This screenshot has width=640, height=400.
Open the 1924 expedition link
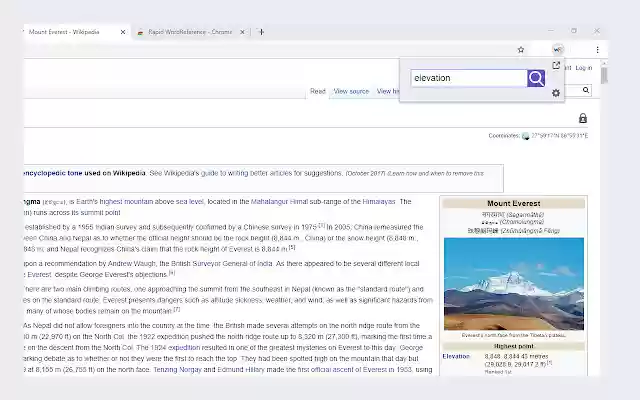184,348
